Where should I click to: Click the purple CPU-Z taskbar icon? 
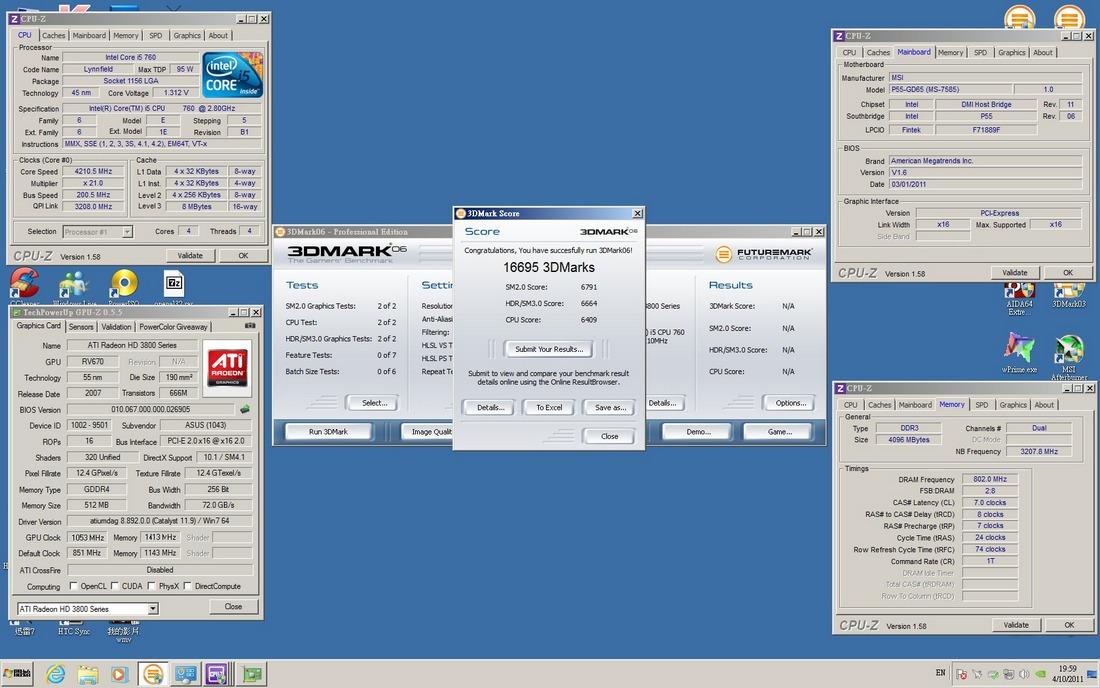pyautogui.click(x=216, y=675)
